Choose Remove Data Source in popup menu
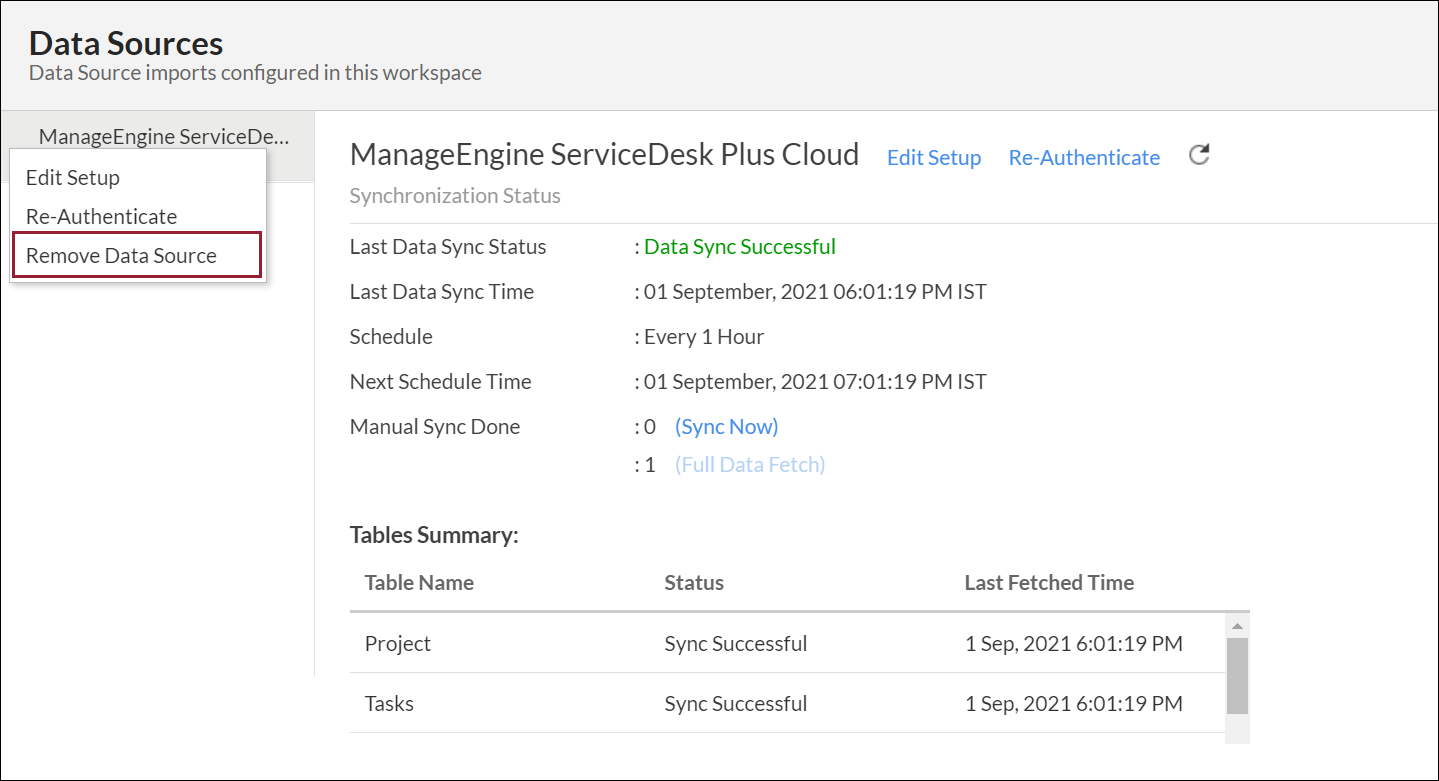Viewport: 1439px width, 781px height. pyautogui.click(x=121, y=256)
